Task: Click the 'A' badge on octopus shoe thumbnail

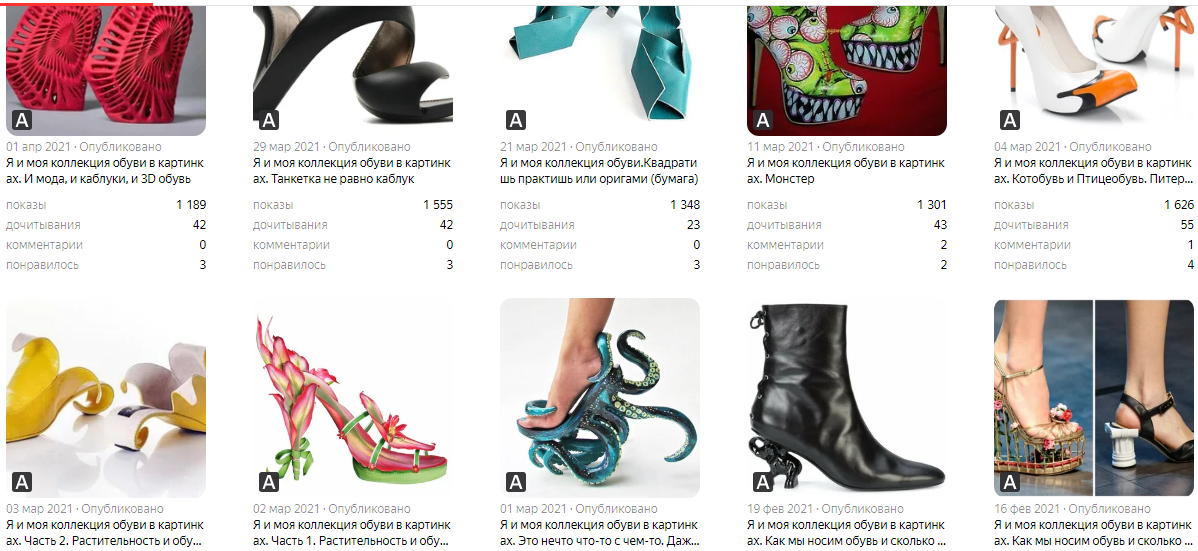Action: tap(516, 481)
